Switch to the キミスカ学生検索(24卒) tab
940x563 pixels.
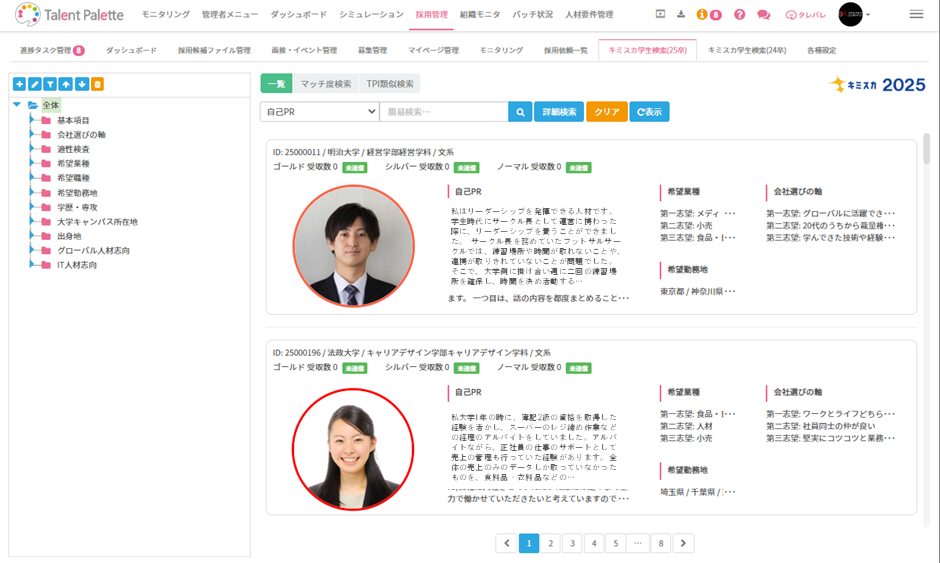click(746, 50)
